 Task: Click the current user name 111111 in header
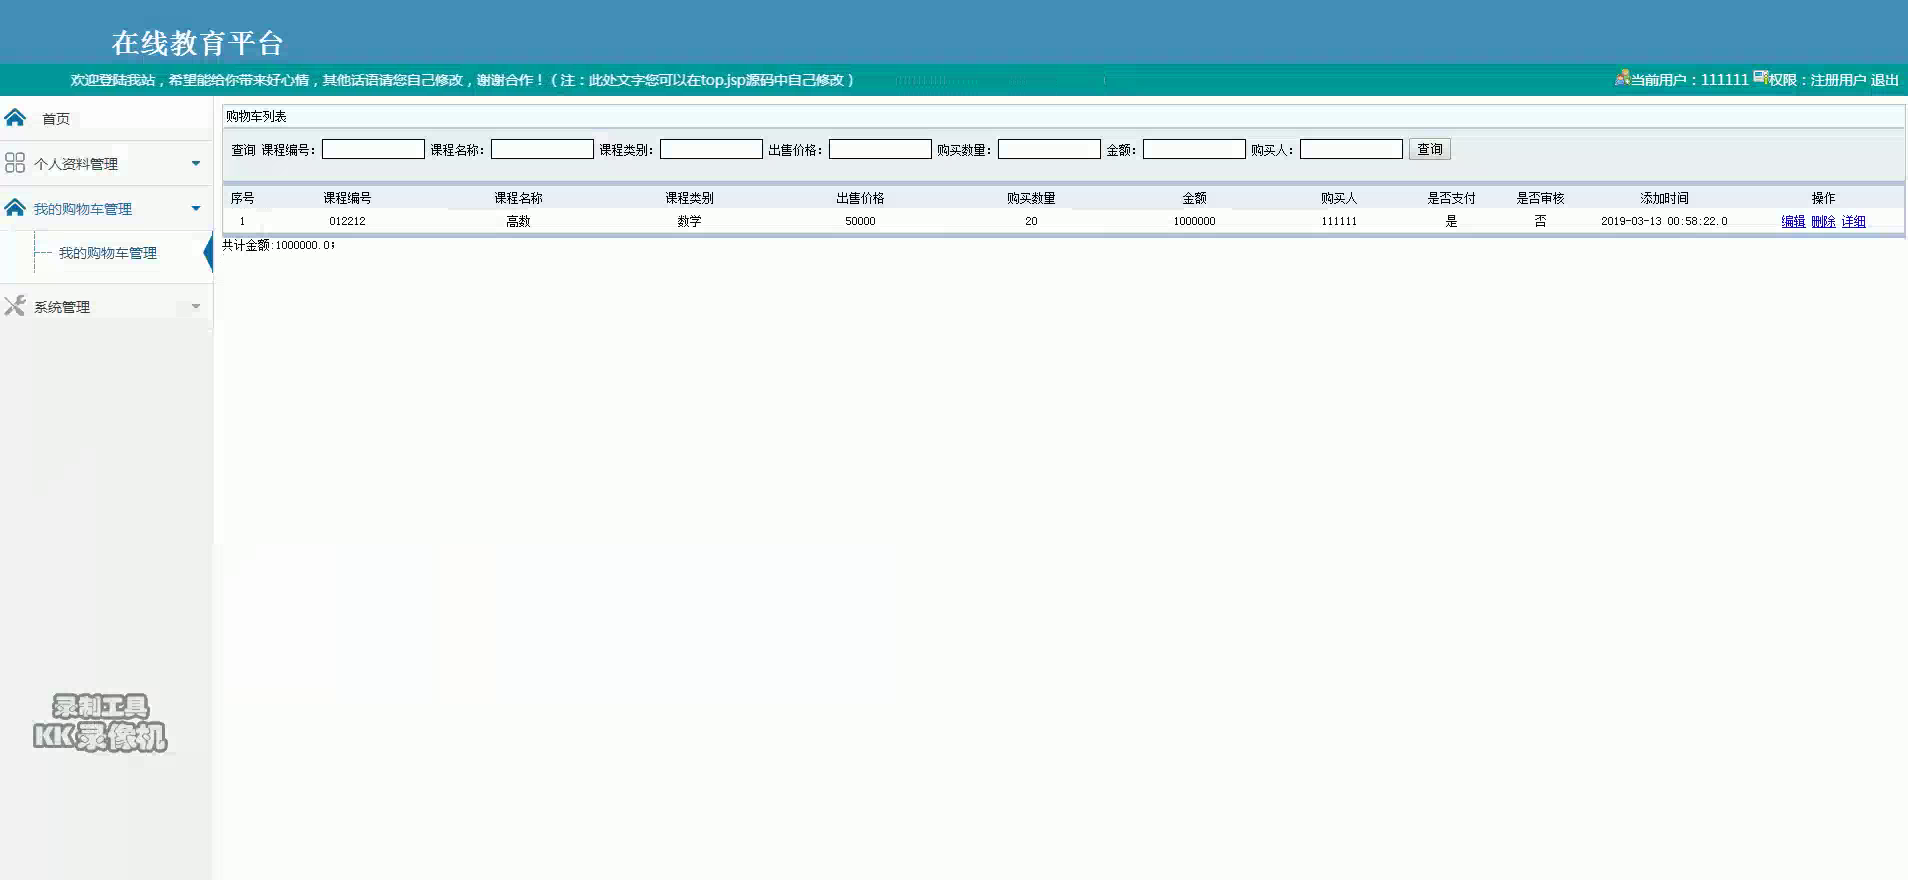click(x=1725, y=80)
